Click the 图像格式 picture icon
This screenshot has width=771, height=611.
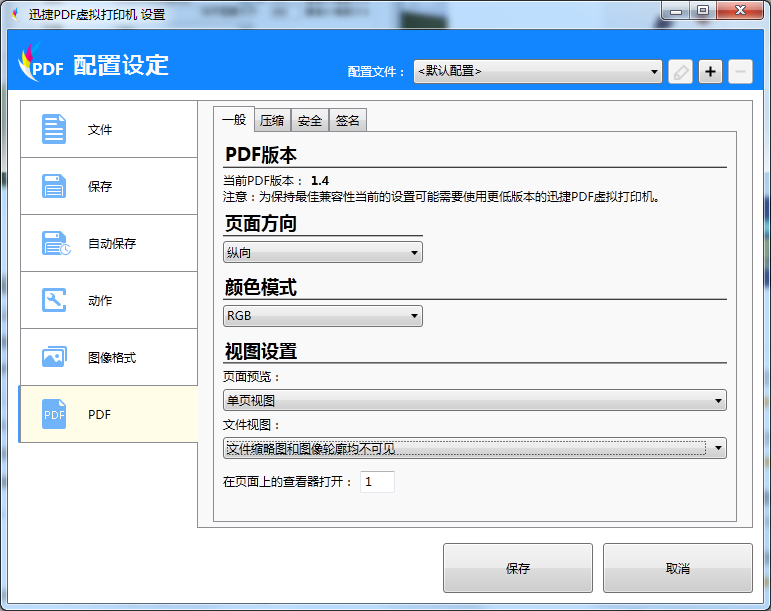[54, 357]
